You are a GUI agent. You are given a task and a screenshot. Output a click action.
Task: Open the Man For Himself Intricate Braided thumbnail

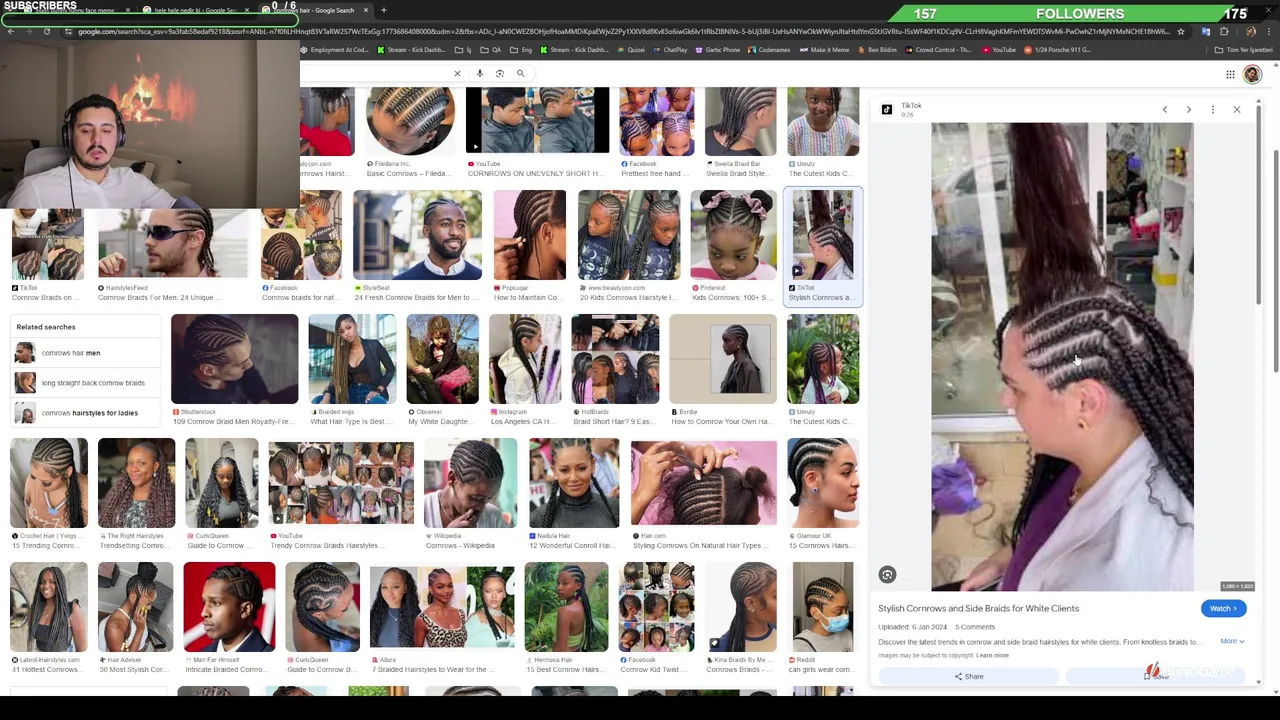click(x=229, y=607)
